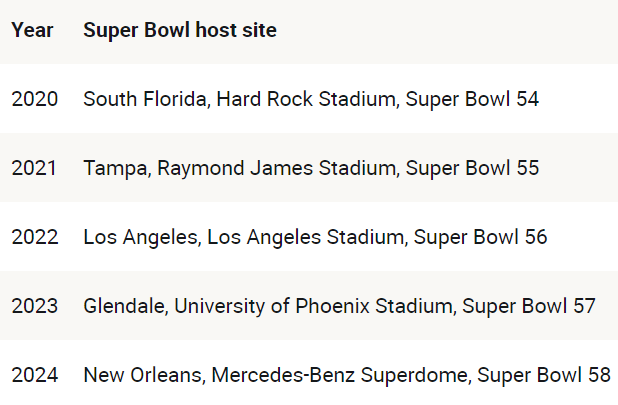Select the 2021 year cell

[35, 168]
